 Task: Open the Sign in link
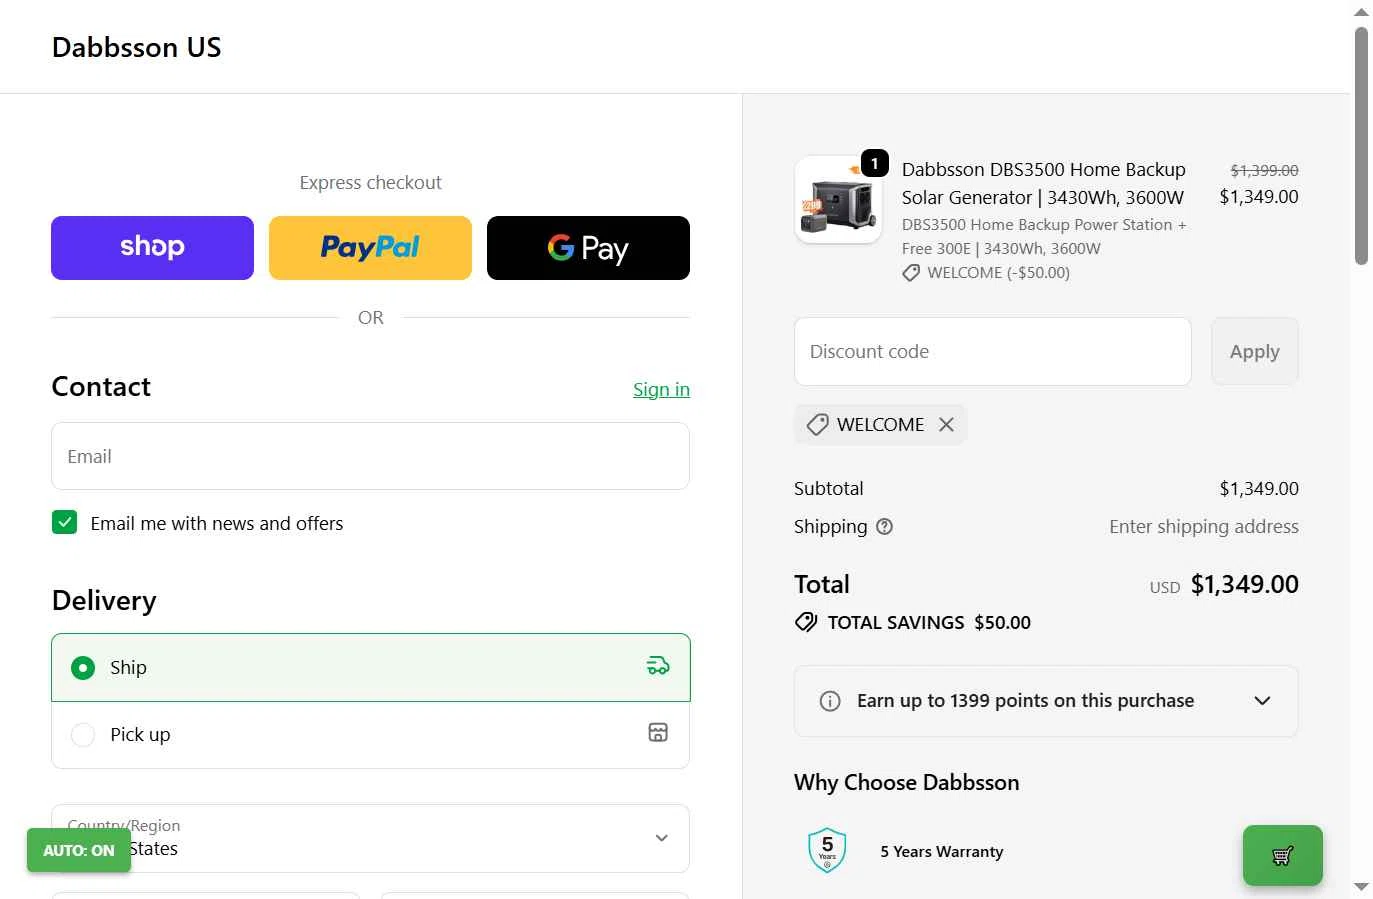(661, 389)
